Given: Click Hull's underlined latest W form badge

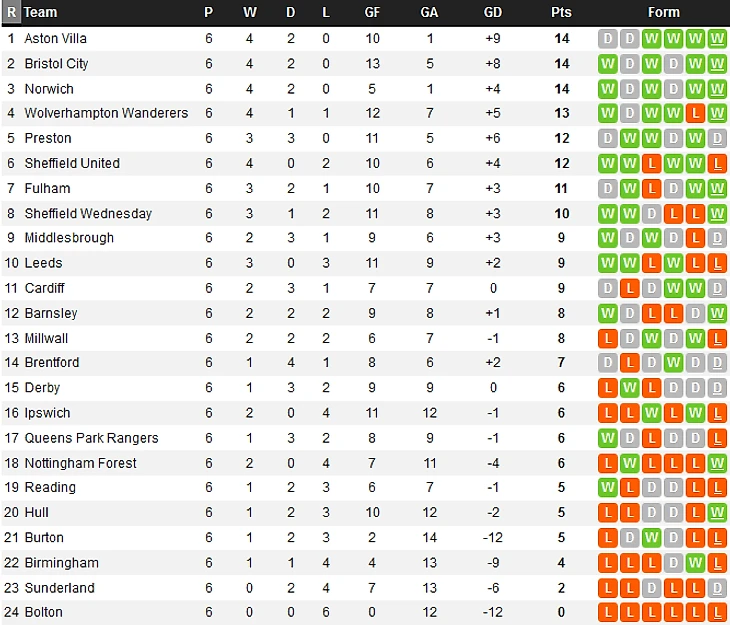Looking at the screenshot, I should [x=717, y=513].
